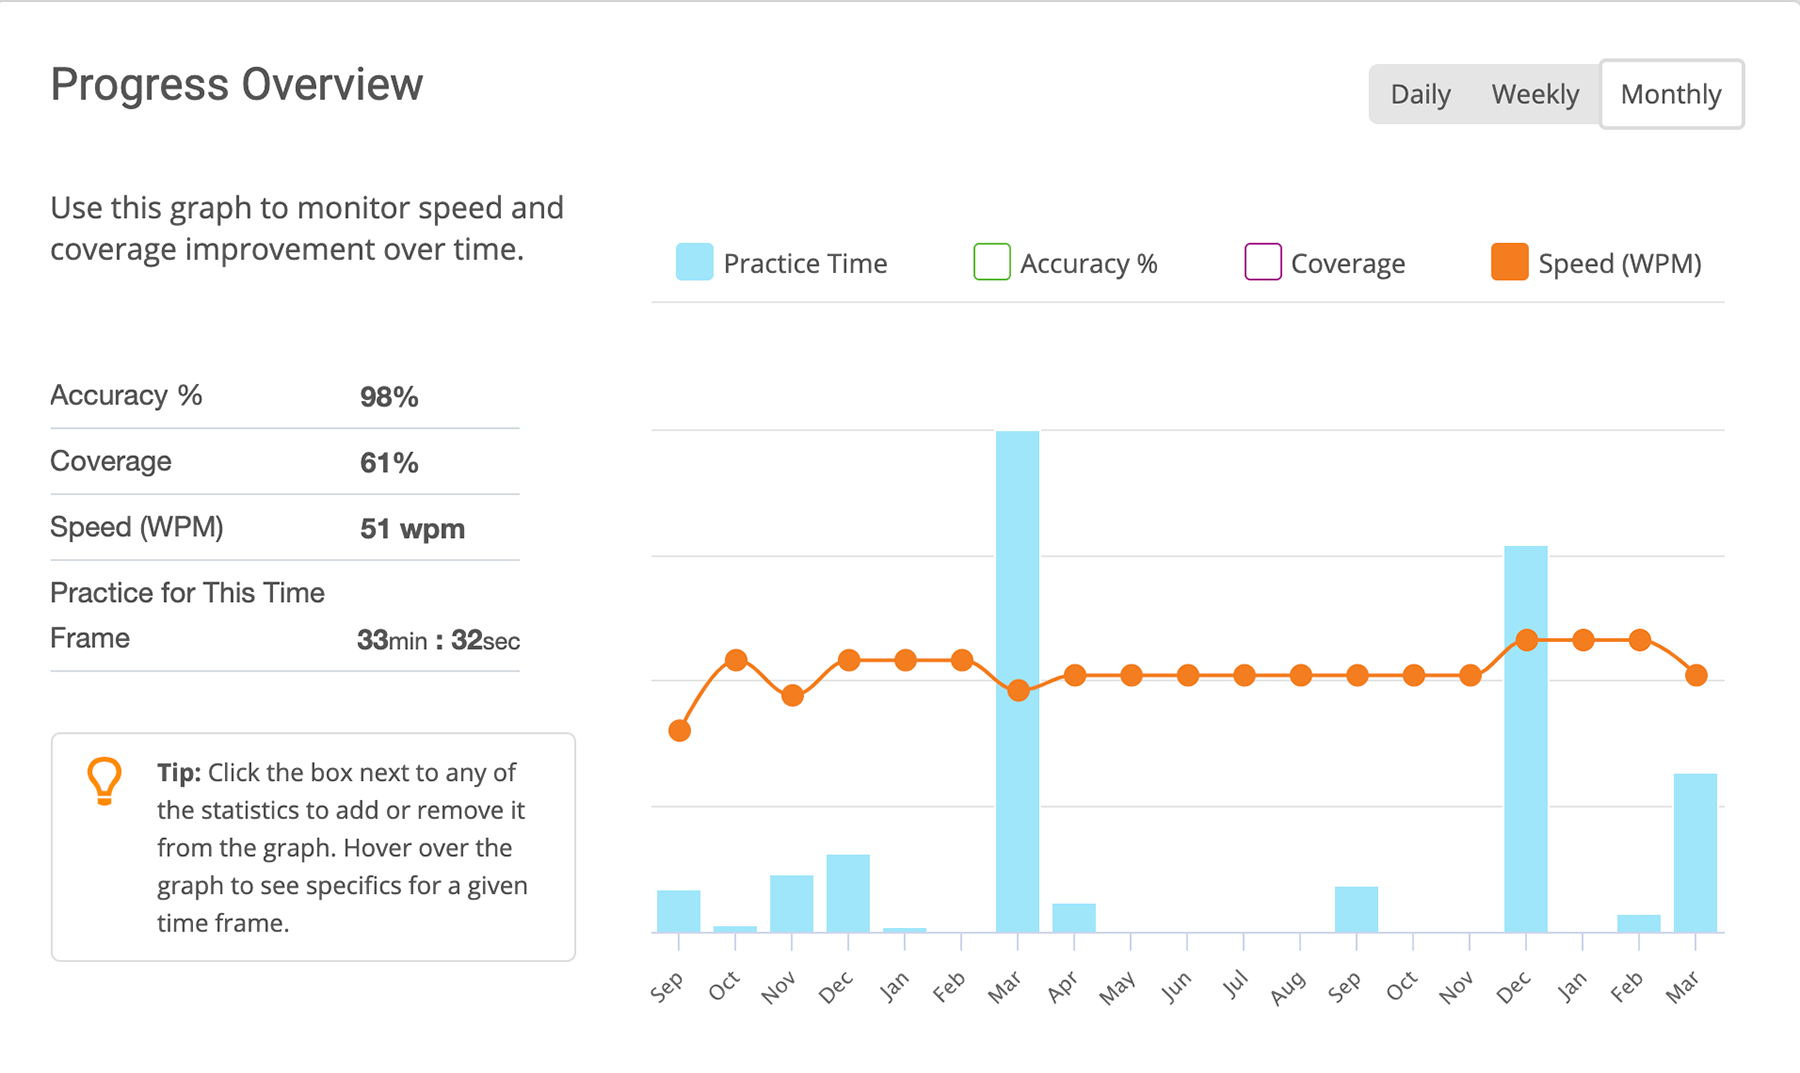This screenshot has width=1800, height=1073.
Task: Click the lightbulb tip icon
Action: (104, 780)
